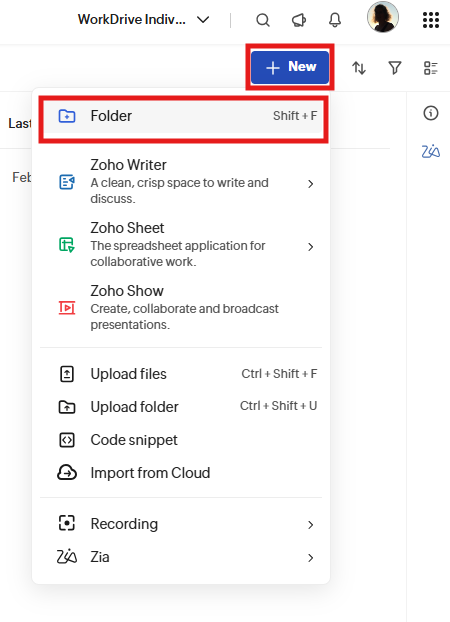450x622 pixels.
Task: Select Upload files menu item
Action: tap(181, 374)
